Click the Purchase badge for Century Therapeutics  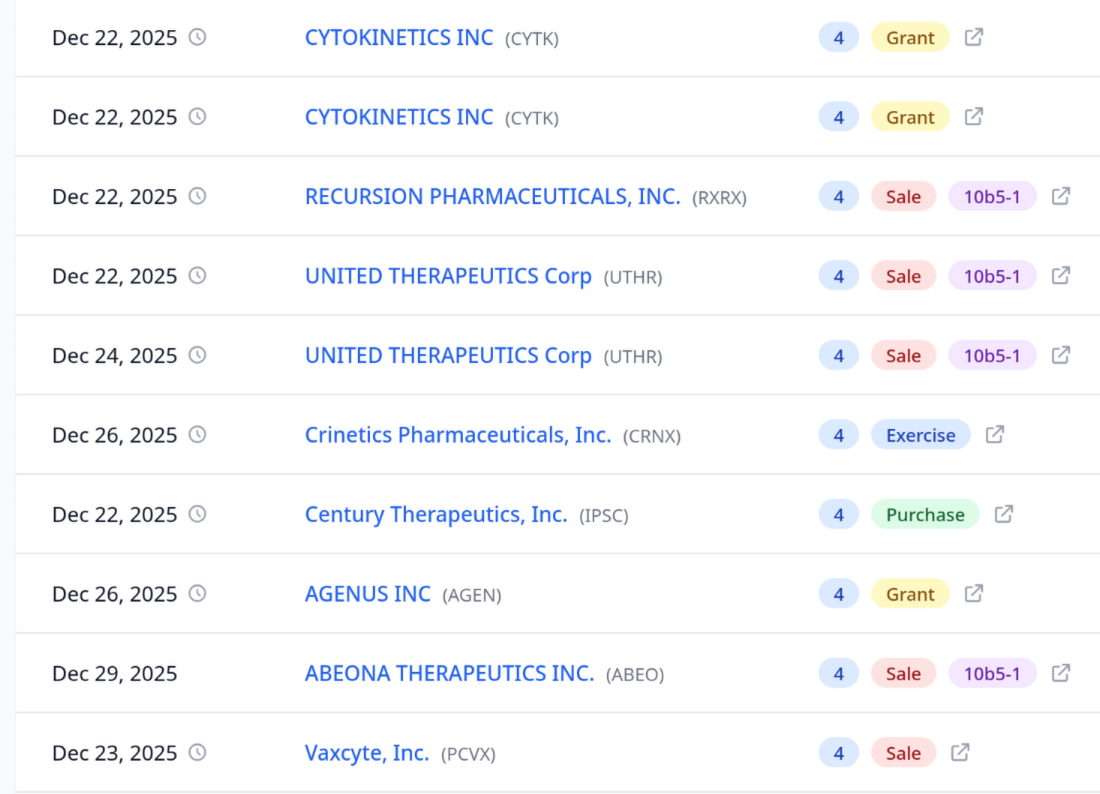[925, 514]
